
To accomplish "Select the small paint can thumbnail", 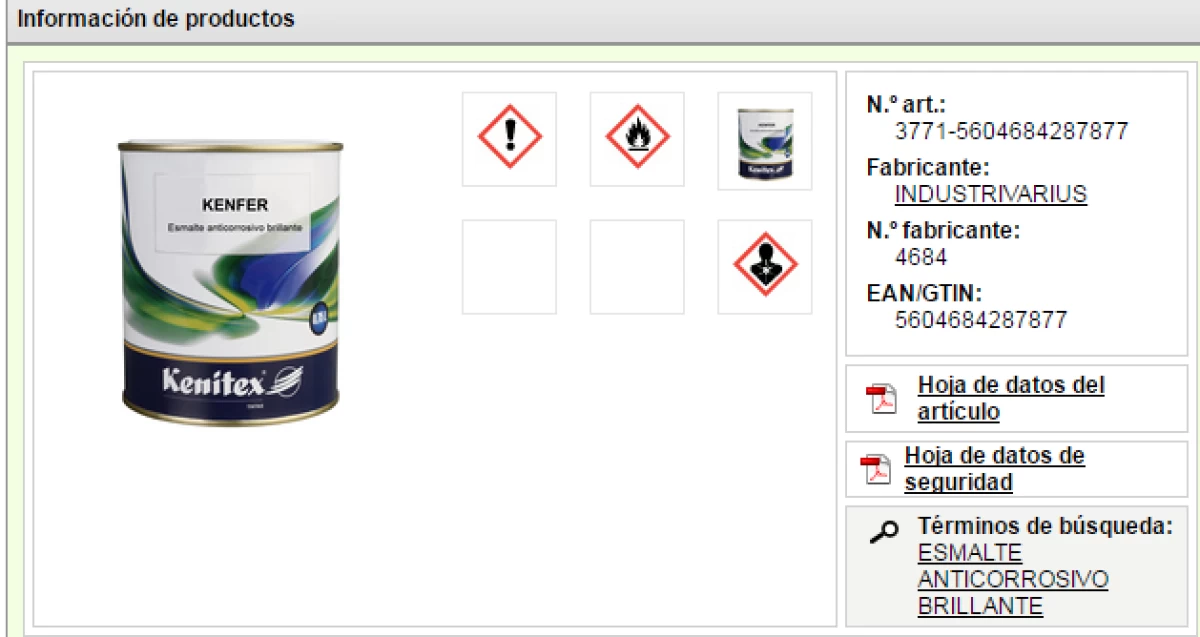I will 765,139.
